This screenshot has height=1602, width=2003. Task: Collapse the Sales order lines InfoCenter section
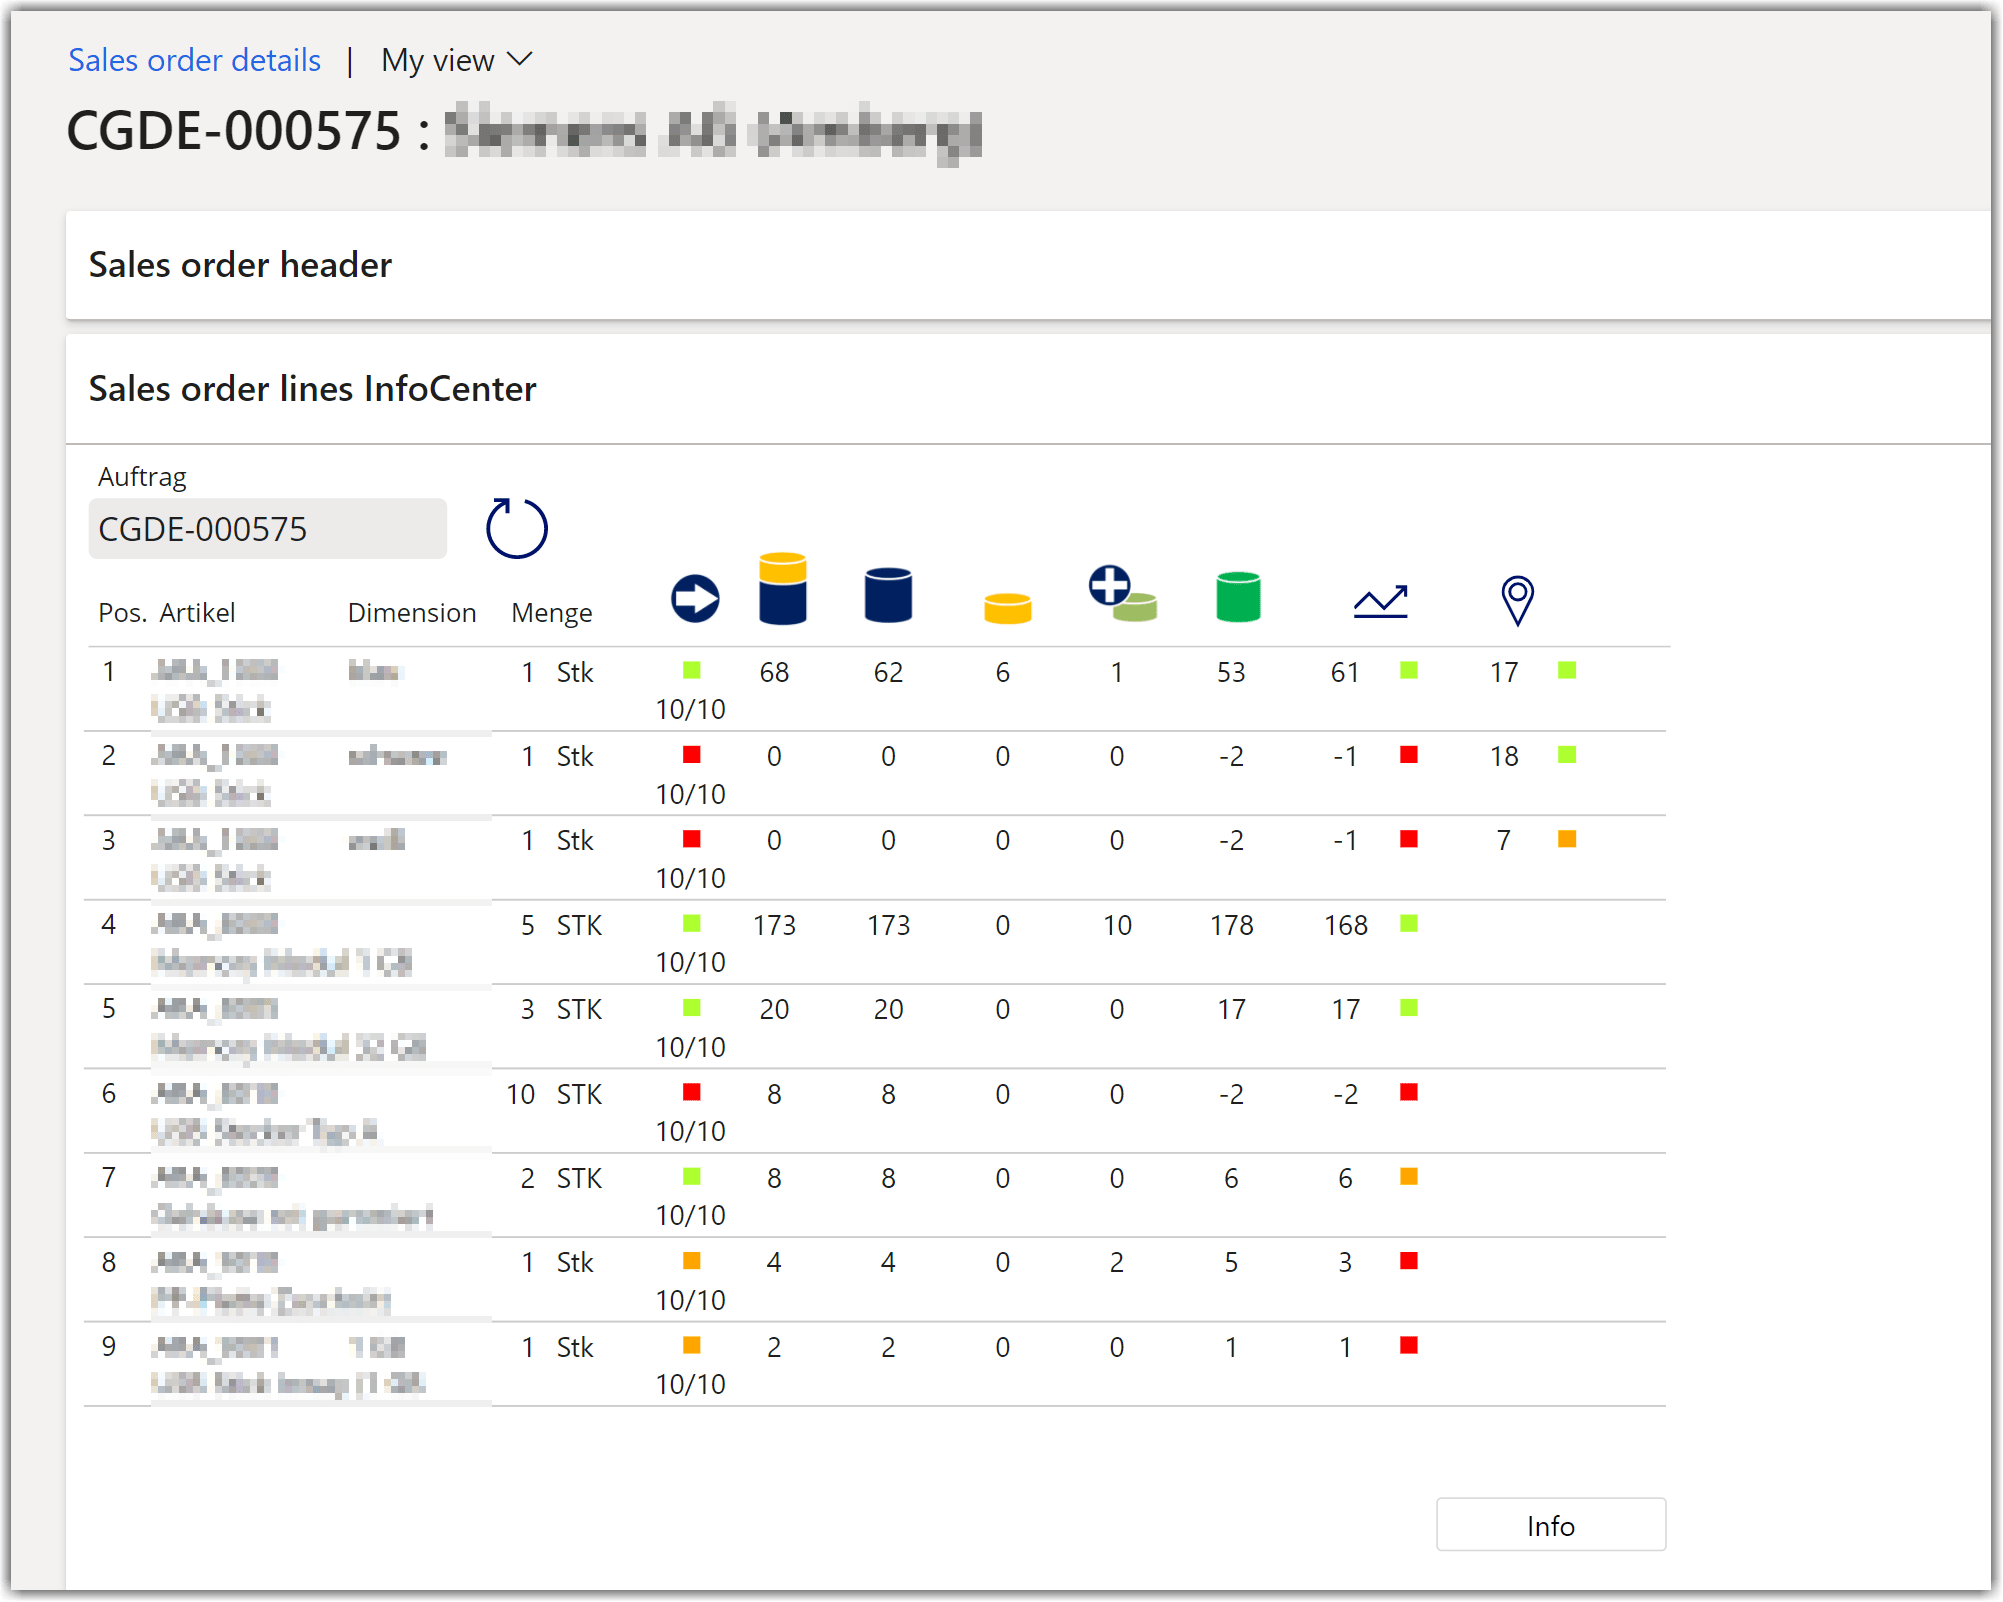tap(312, 389)
